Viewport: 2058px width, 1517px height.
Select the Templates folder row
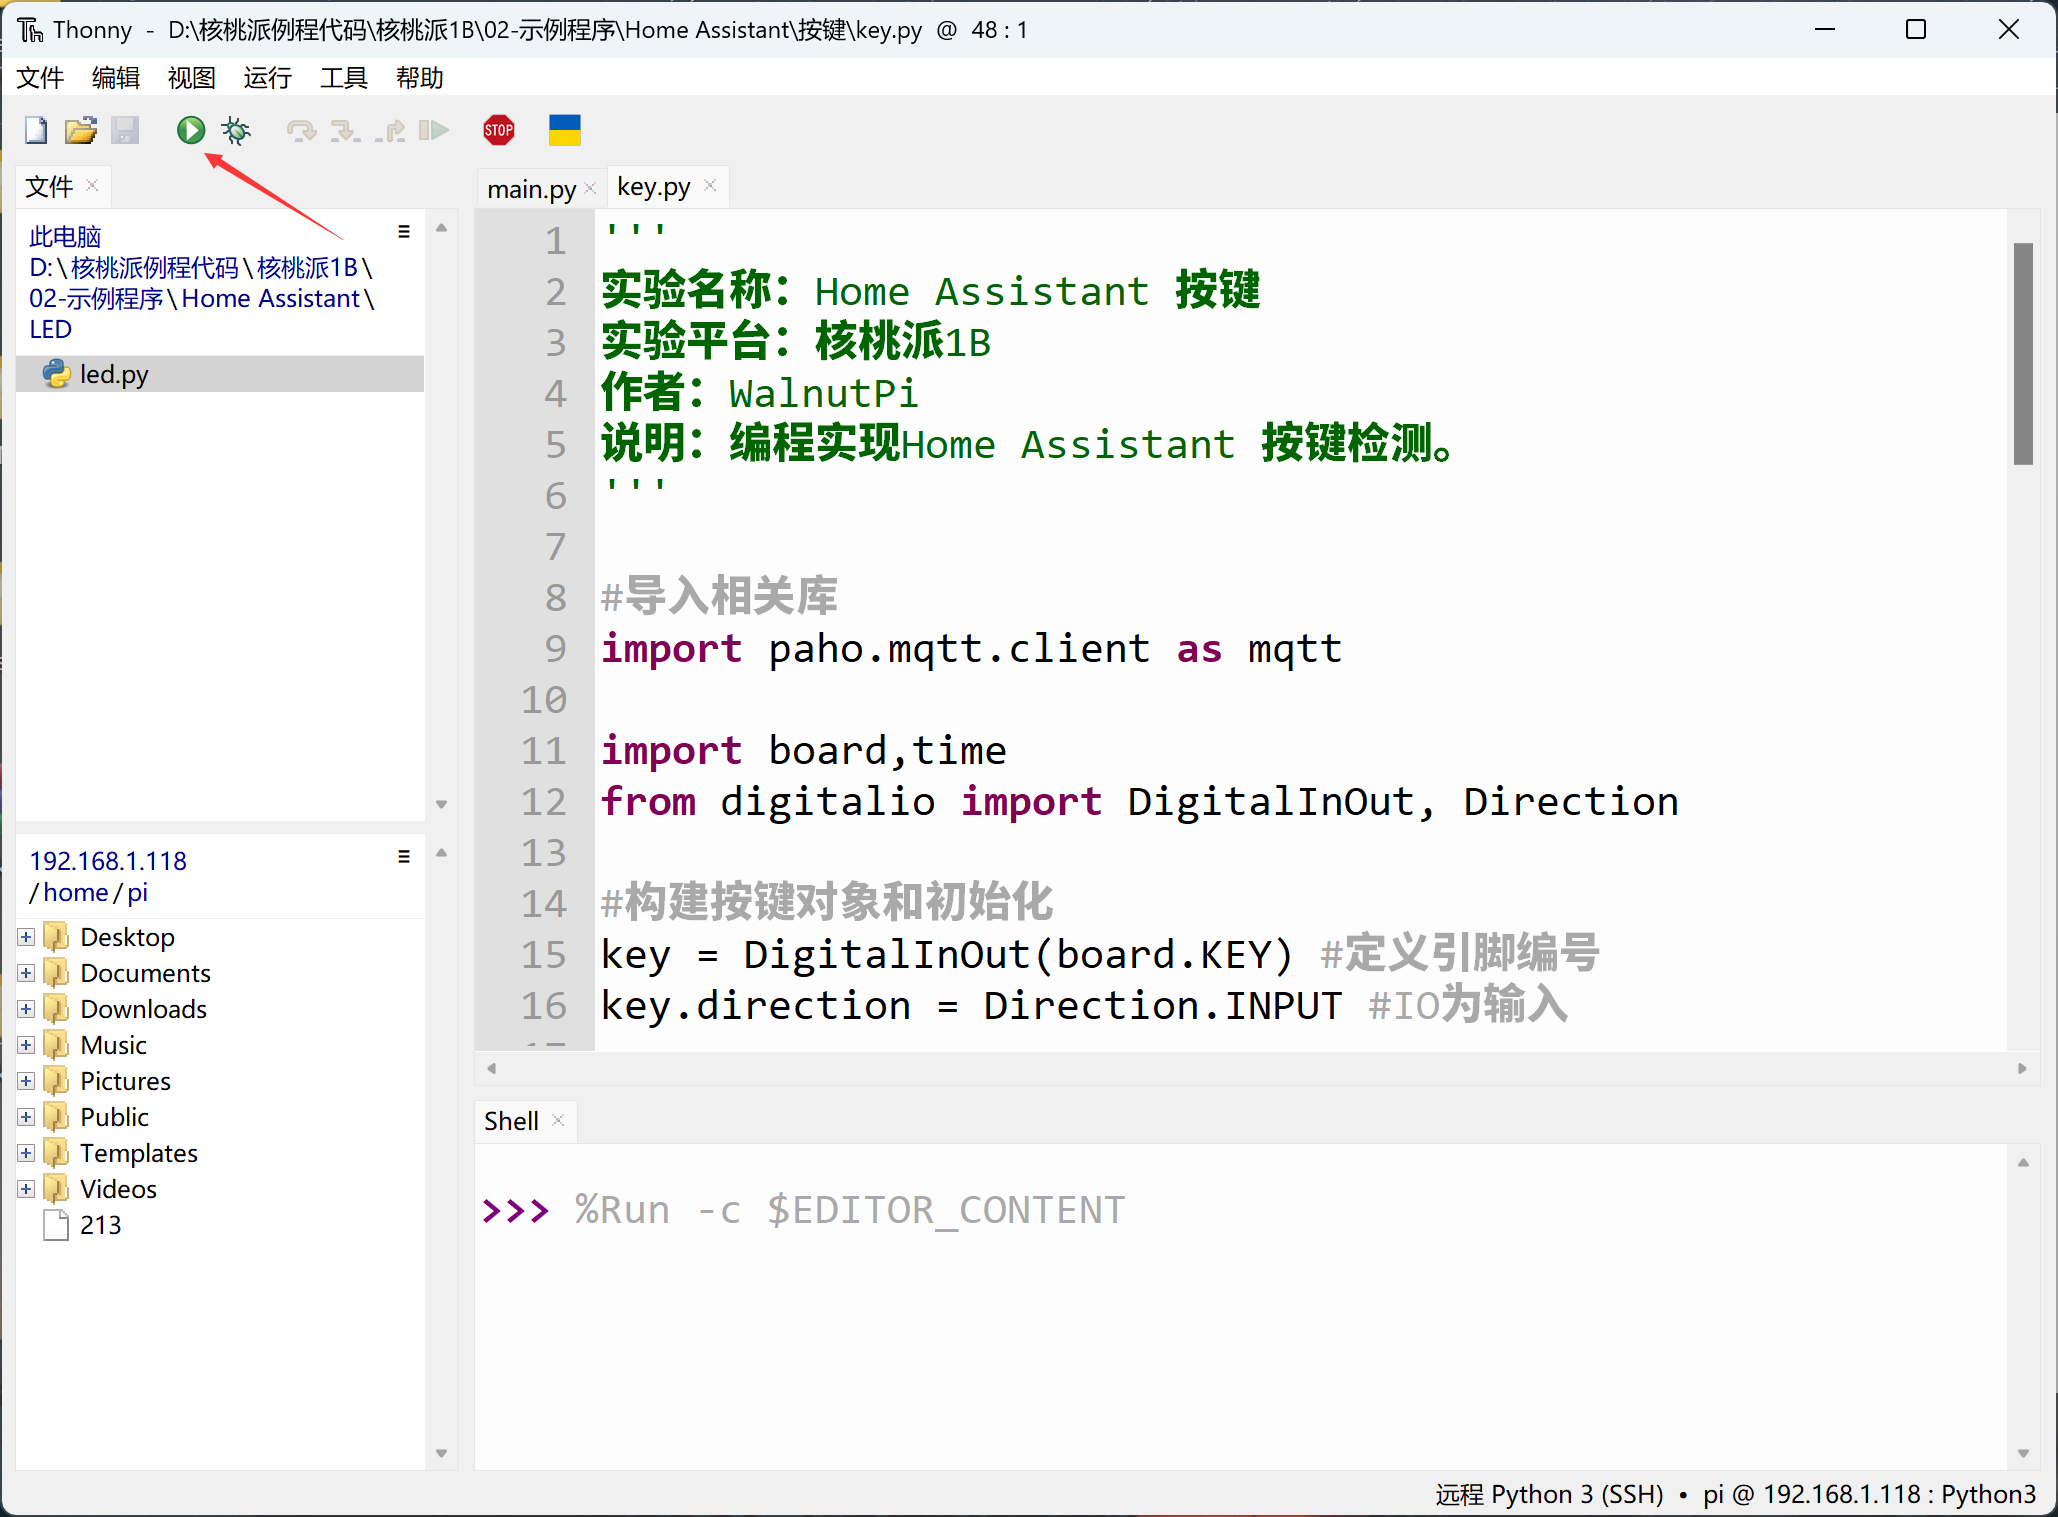[220, 1153]
